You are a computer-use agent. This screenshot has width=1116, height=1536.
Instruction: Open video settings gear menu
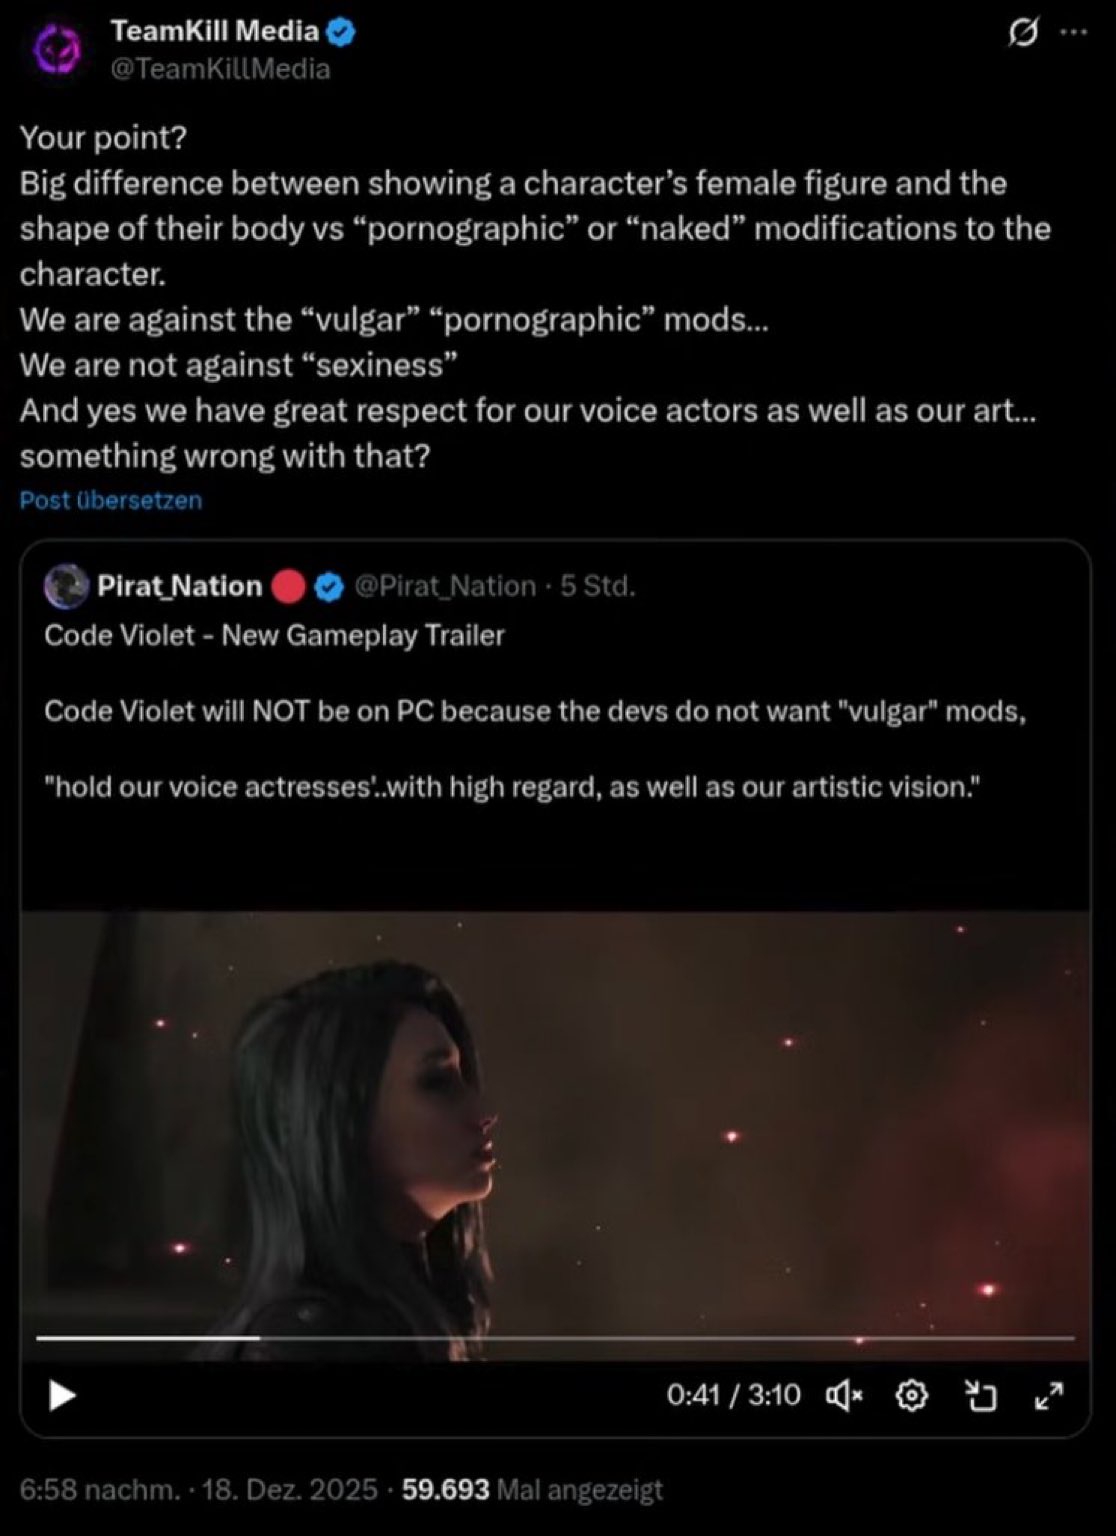pos(911,1395)
